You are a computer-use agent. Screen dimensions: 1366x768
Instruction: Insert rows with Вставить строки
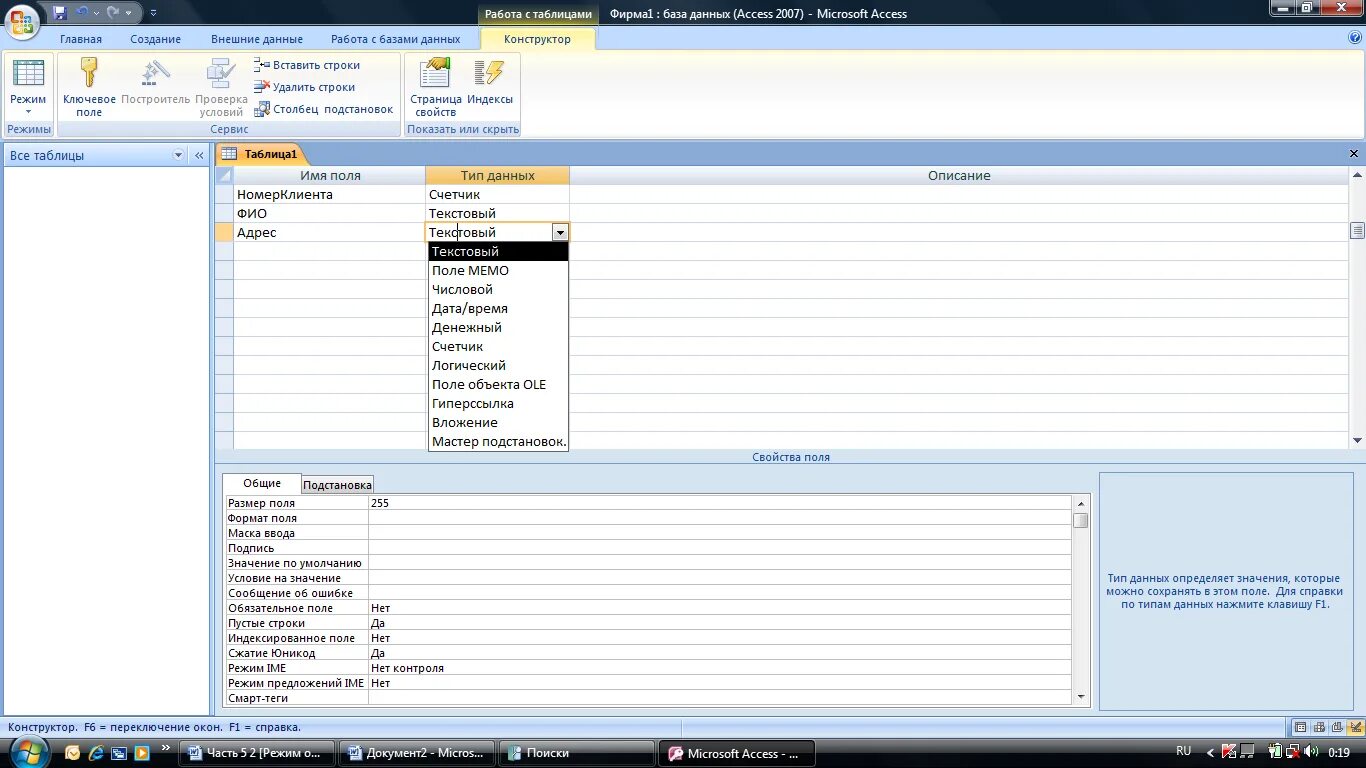[307, 65]
